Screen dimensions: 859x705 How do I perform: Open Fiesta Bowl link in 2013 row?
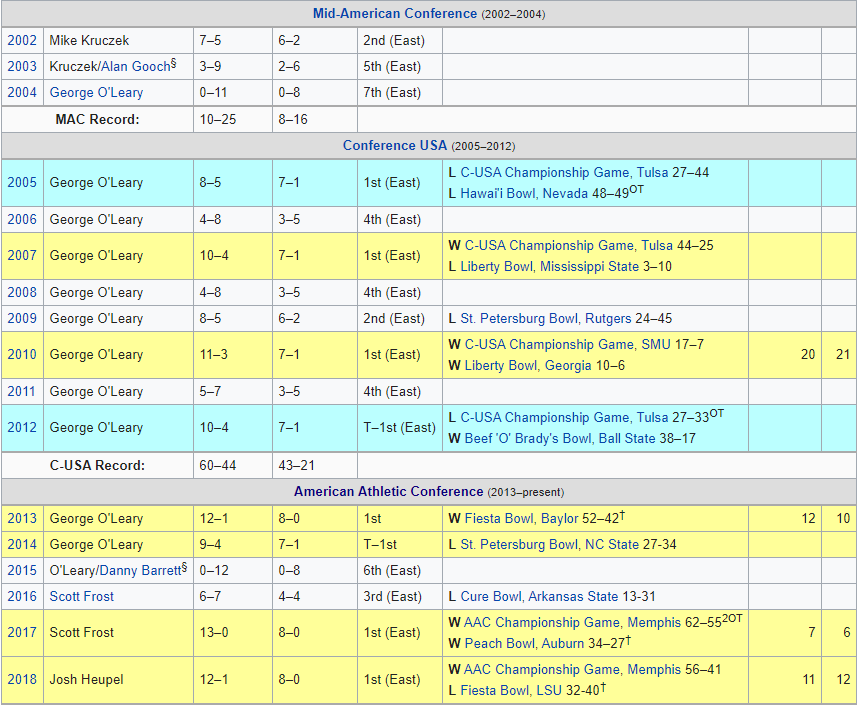click(x=499, y=518)
